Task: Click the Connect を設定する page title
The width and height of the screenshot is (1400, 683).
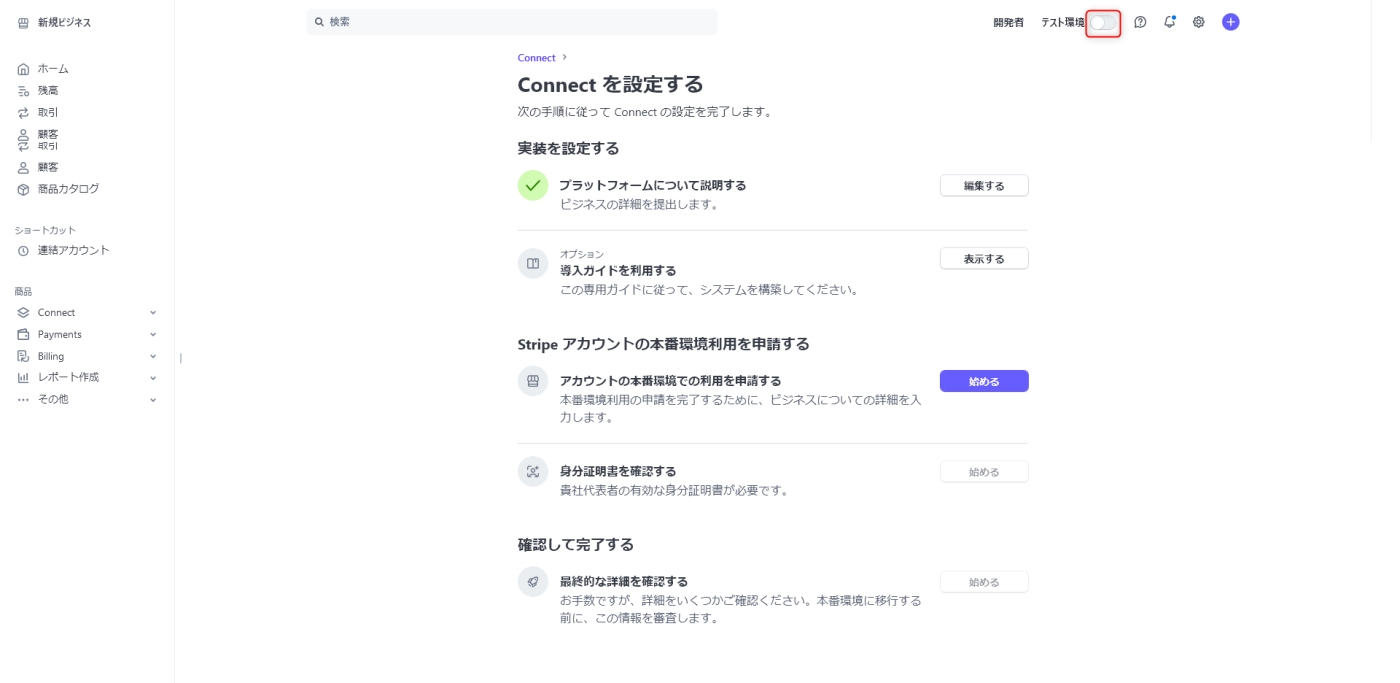Action: pyautogui.click(x=611, y=85)
